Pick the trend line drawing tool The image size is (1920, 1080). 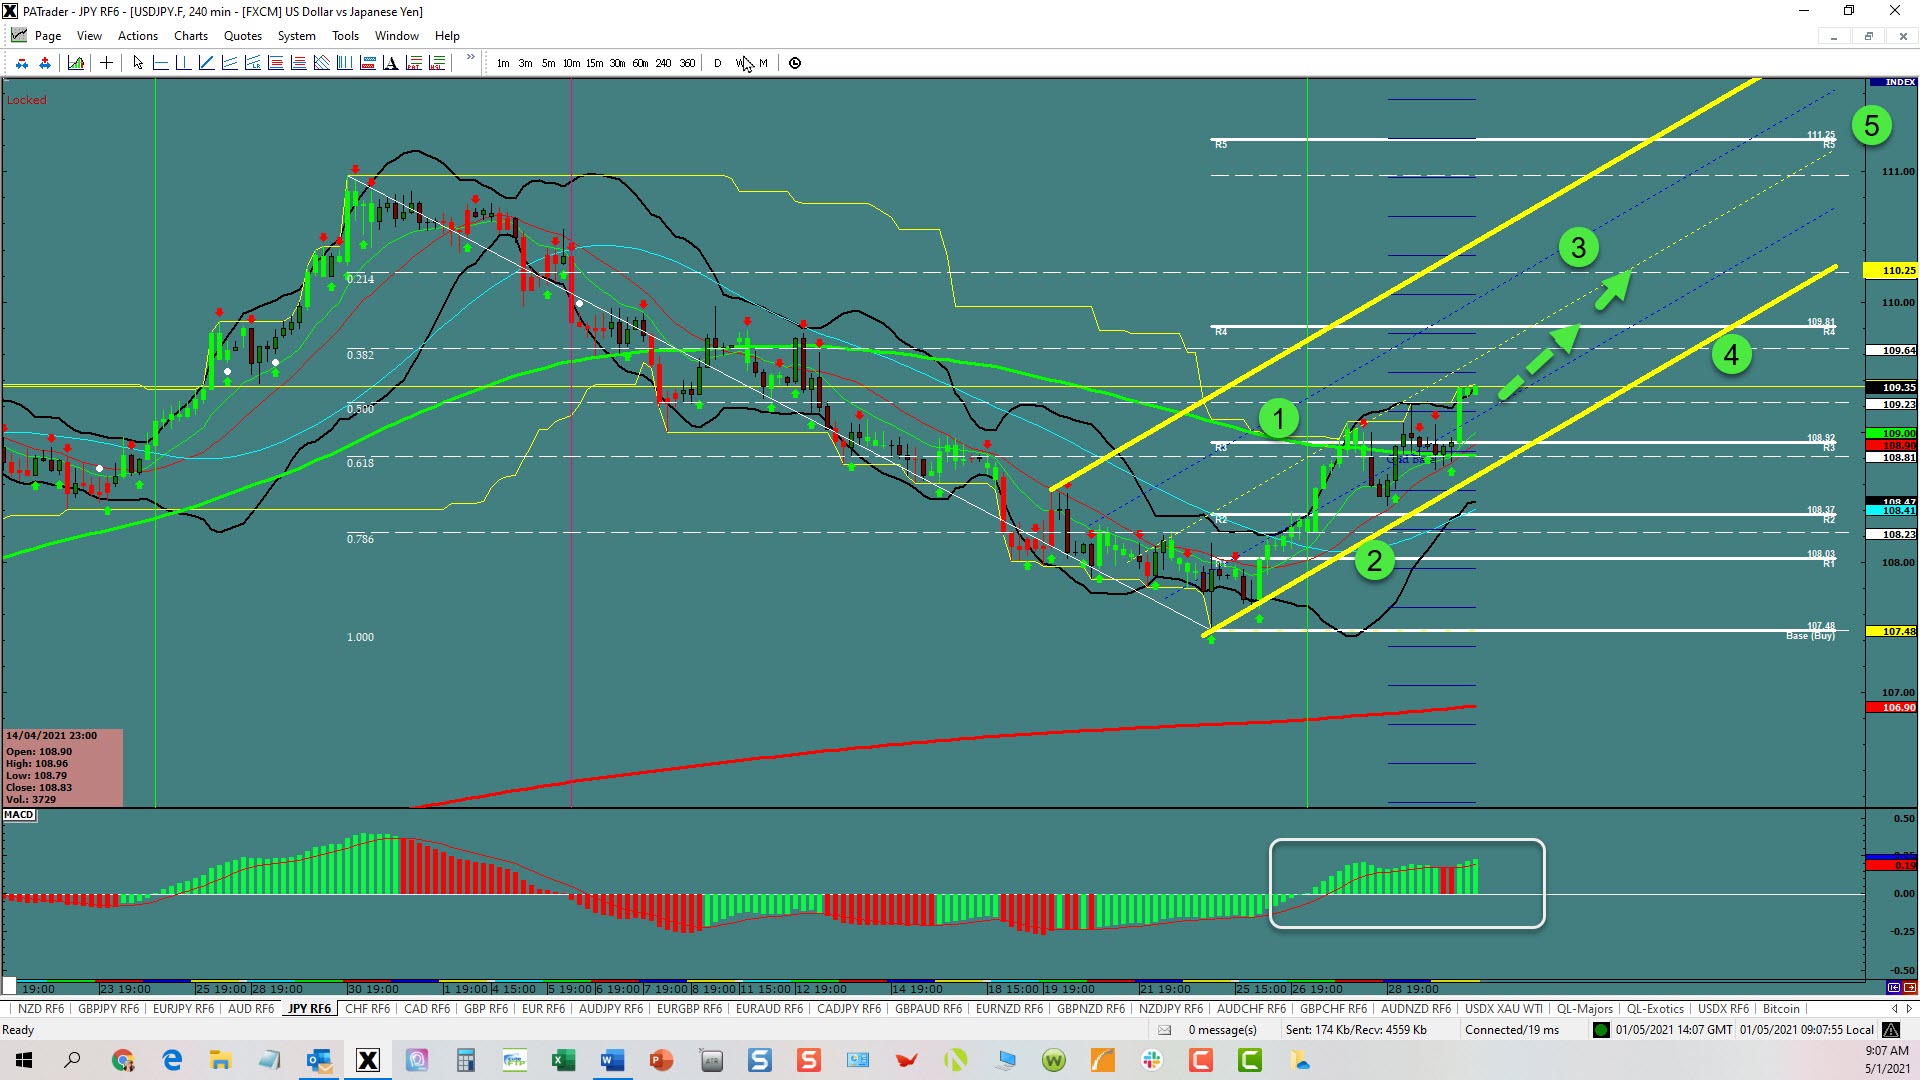tap(206, 63)
